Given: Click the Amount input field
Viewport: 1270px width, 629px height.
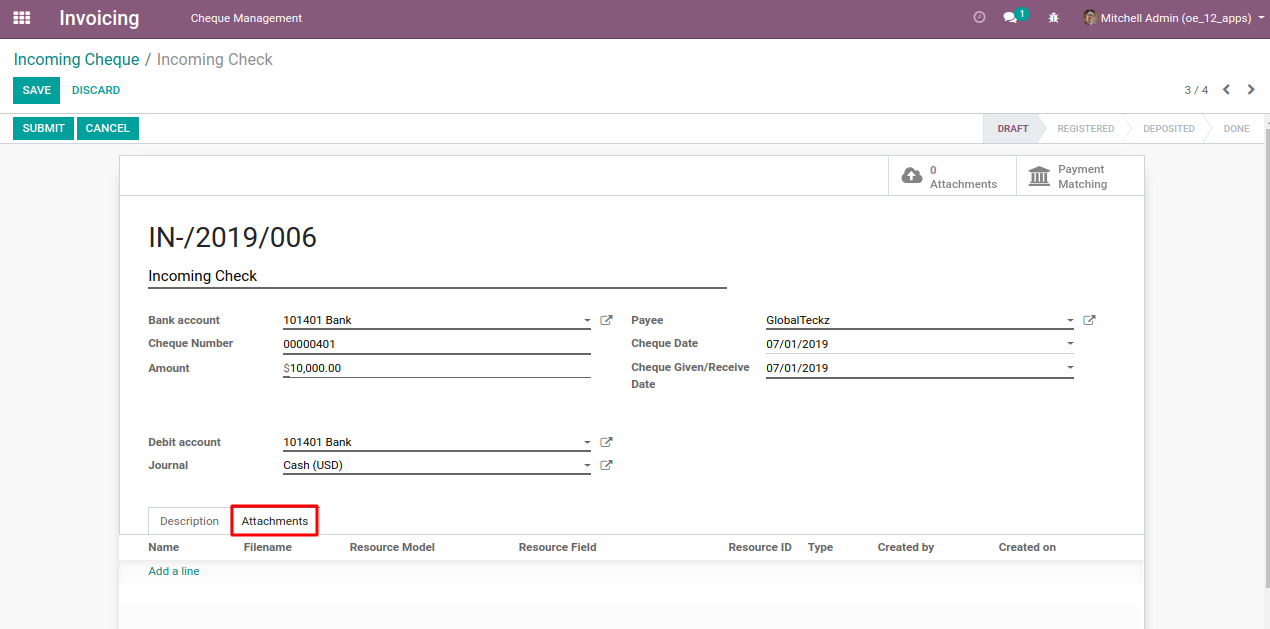Looking at the screenshot, I should coord(437,368).
